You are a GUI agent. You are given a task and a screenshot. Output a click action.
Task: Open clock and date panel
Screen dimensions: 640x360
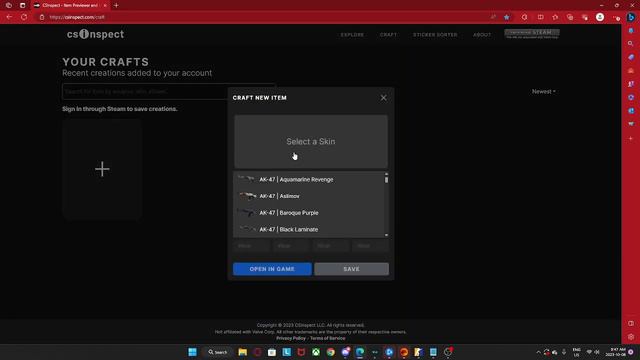[616, 352]
